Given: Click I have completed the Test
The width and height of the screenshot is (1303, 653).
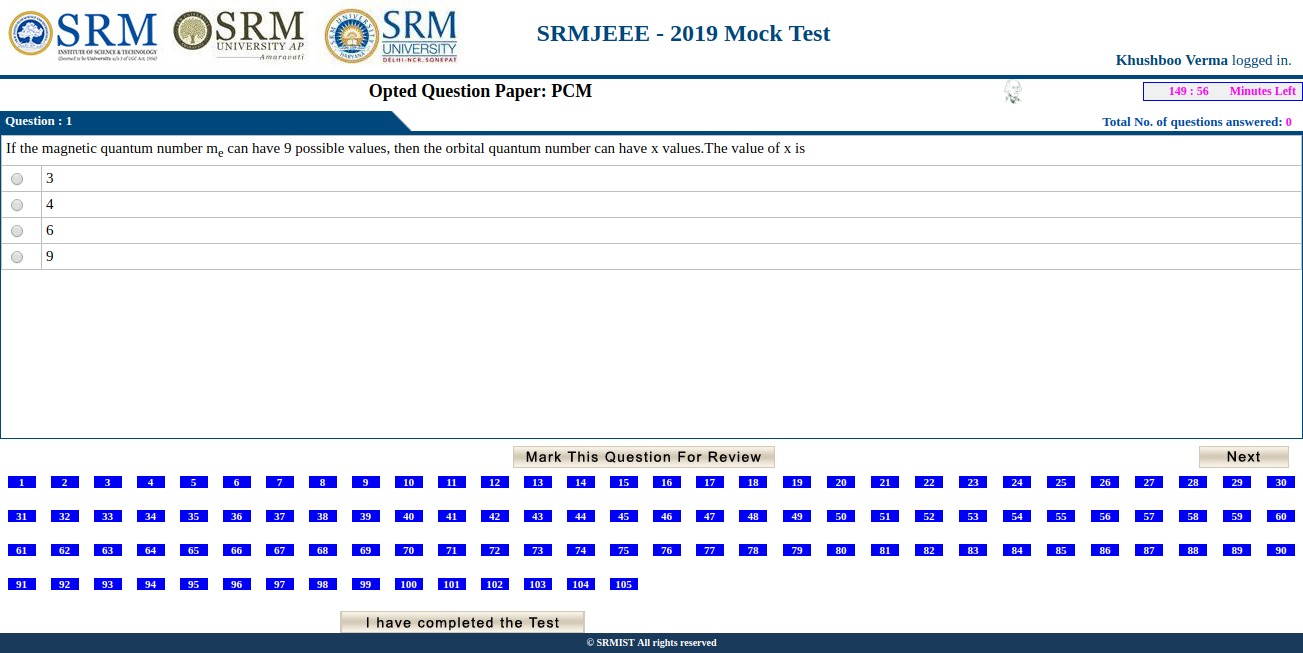Looking at the screenshot, I should coord(461,621).
